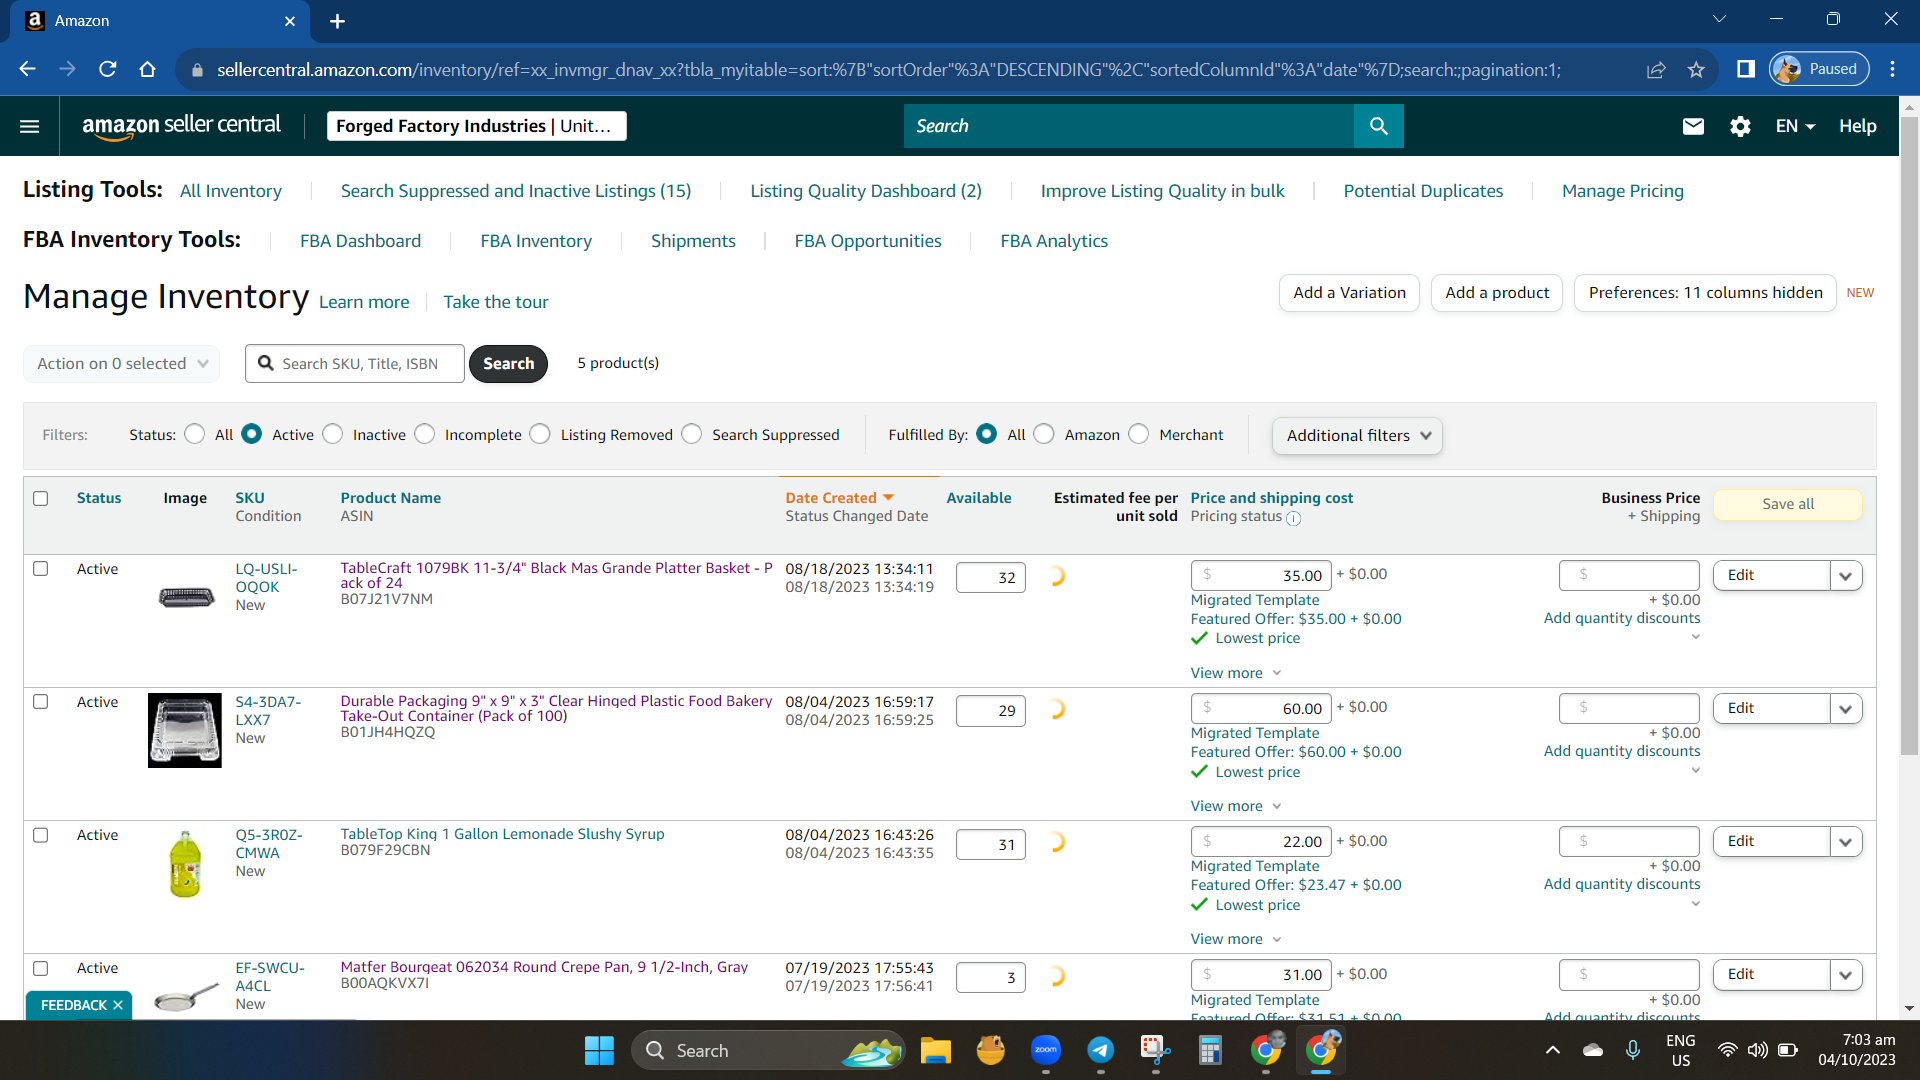Select the Listing Removed status filter
The width and height of the screenshot is (1920, 1080).
(540, 434)
